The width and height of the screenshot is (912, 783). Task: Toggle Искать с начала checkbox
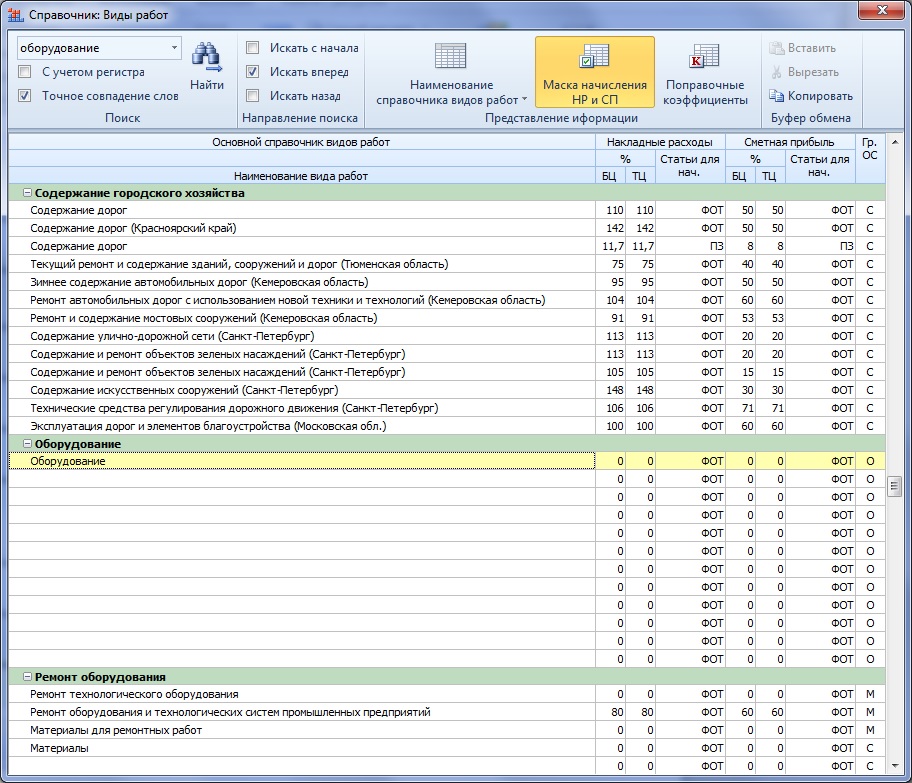(253, 48)
